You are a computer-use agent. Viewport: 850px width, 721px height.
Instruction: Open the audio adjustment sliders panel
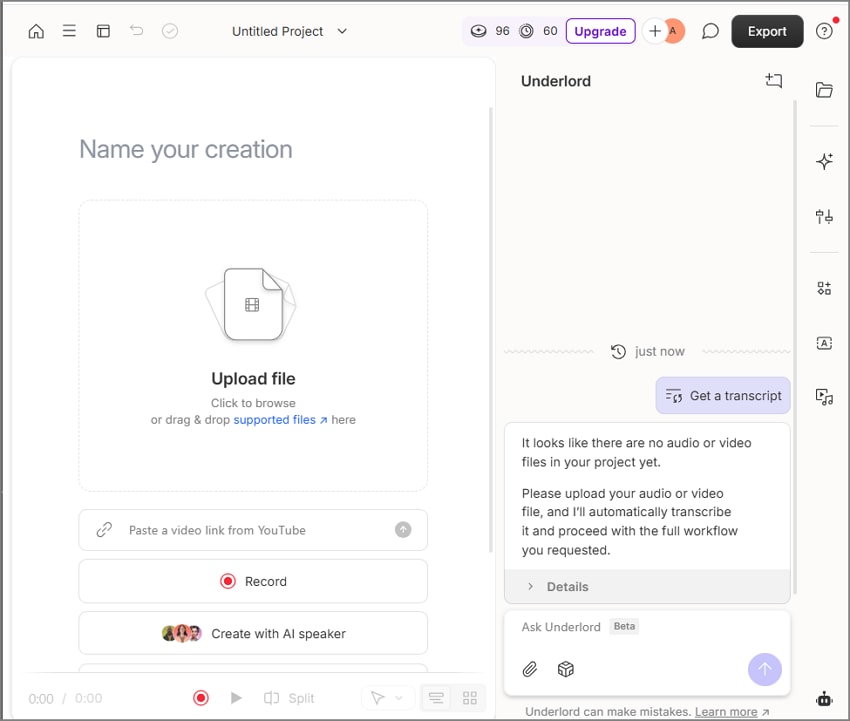[823, 217]
